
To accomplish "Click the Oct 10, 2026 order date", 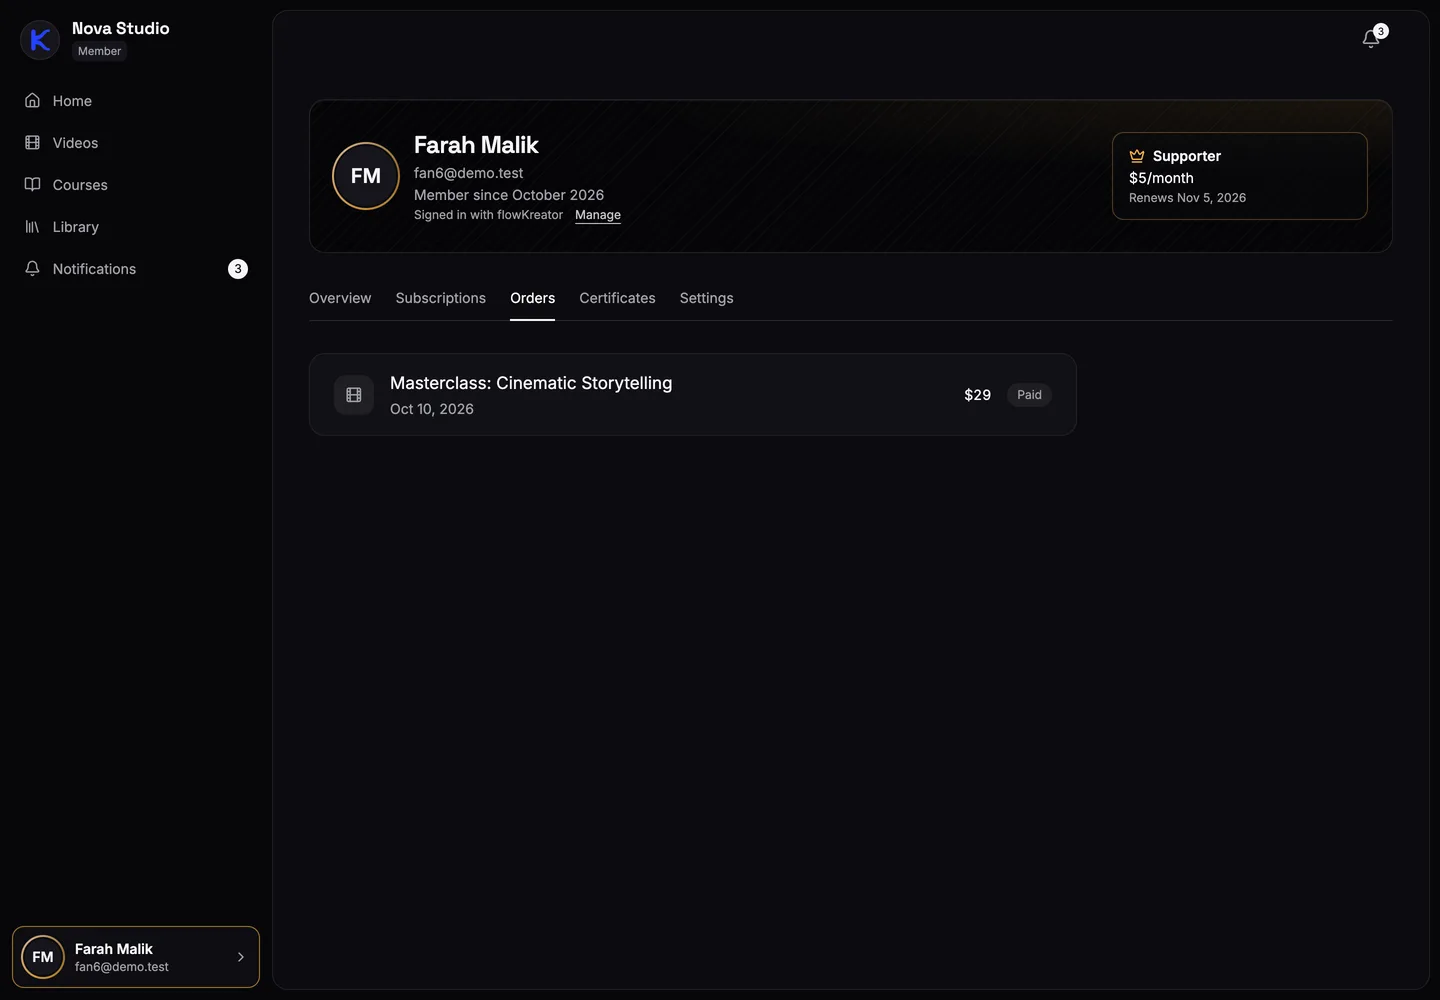I will 432,409.
